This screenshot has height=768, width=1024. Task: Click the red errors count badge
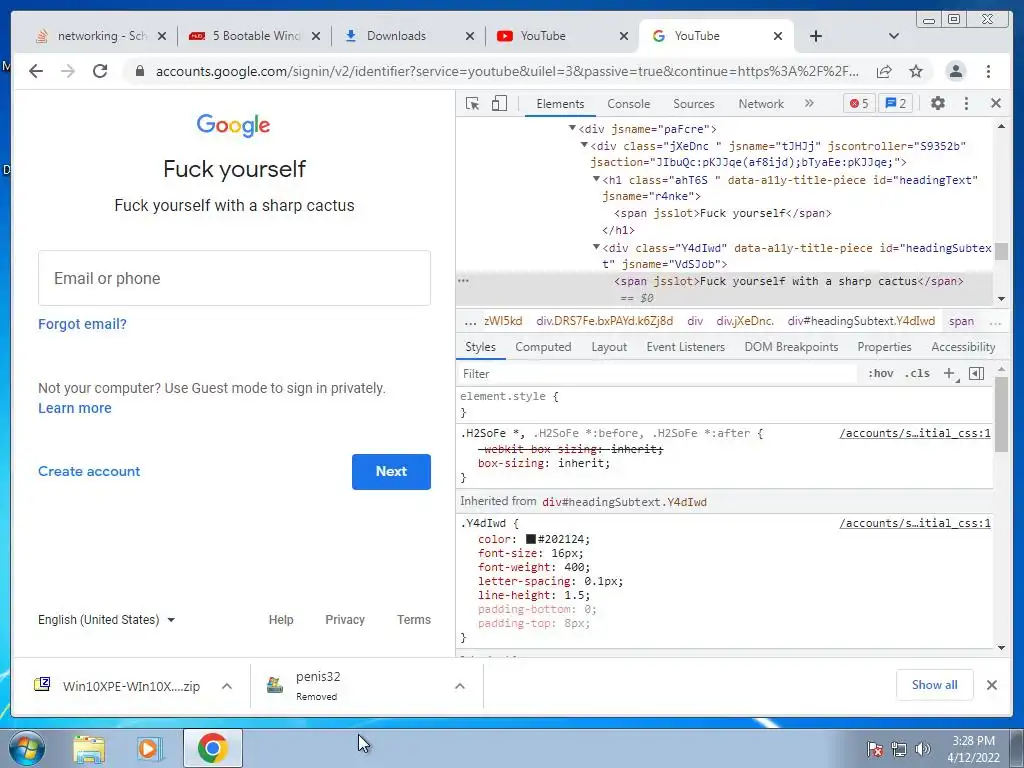[859, 103]
